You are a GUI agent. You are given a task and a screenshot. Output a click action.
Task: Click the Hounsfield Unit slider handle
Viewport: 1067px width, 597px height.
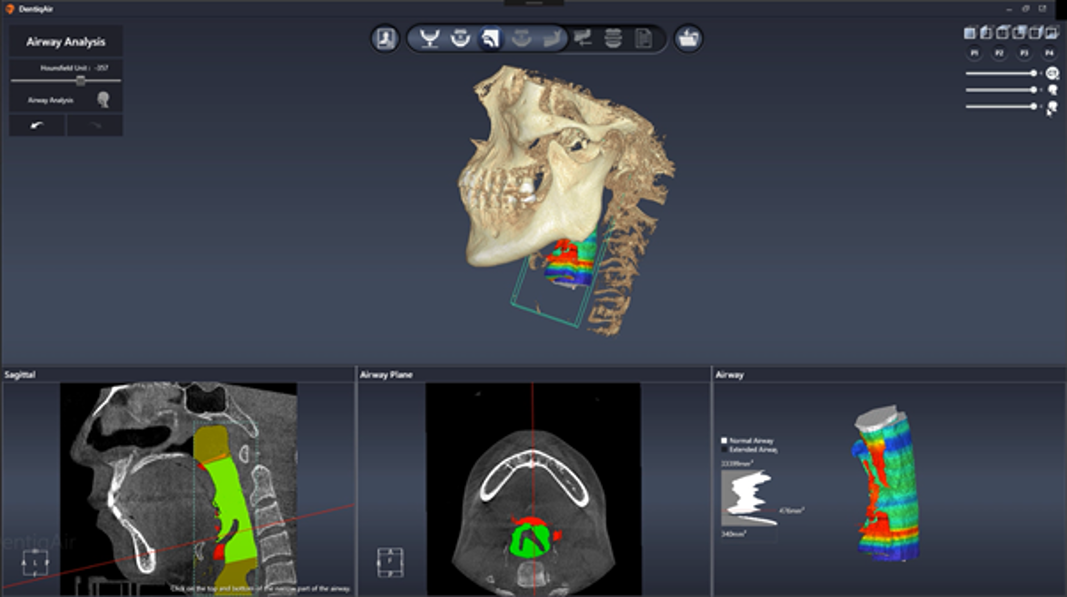(80, 80)
